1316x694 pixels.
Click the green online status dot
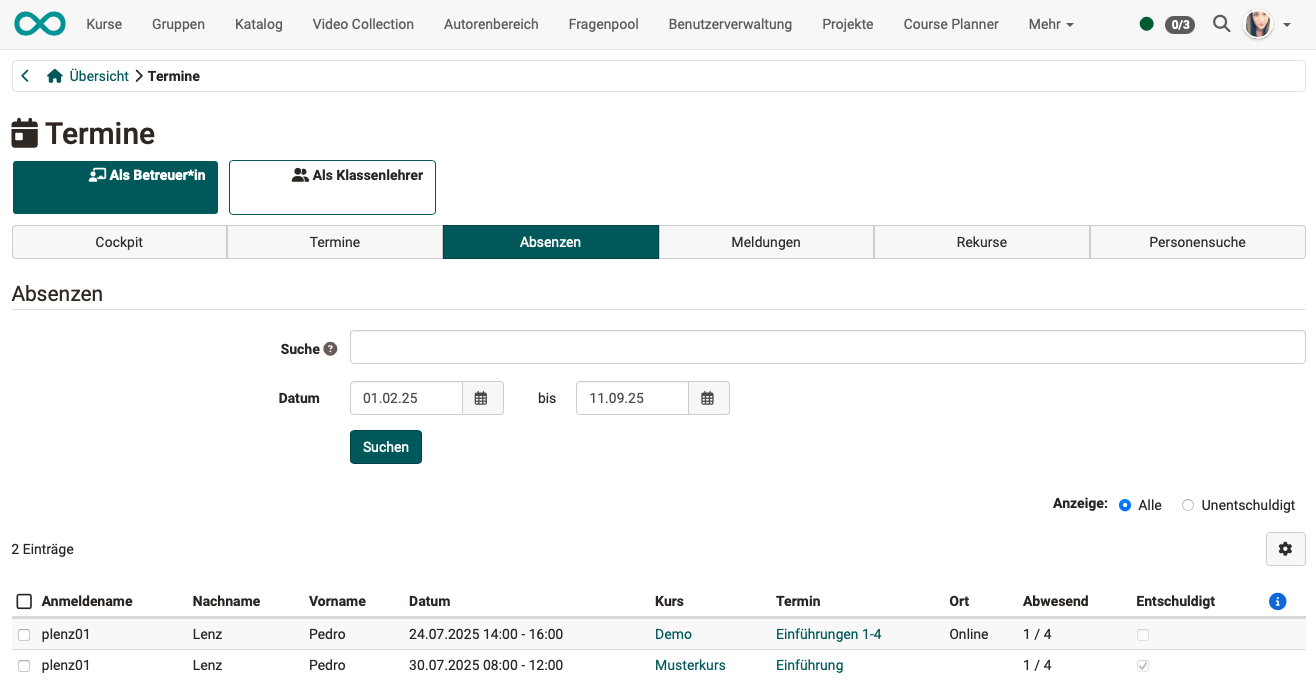click(x=1146, y=24)
